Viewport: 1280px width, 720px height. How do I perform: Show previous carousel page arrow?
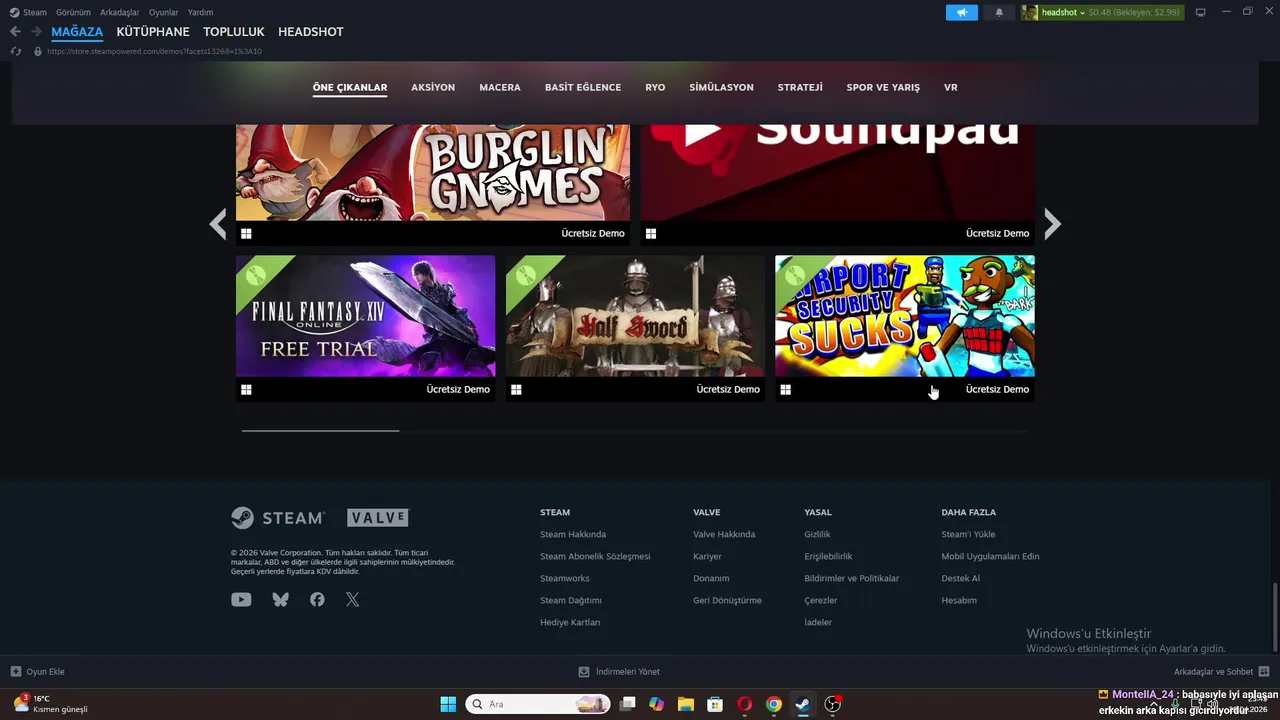coord(218,224)
